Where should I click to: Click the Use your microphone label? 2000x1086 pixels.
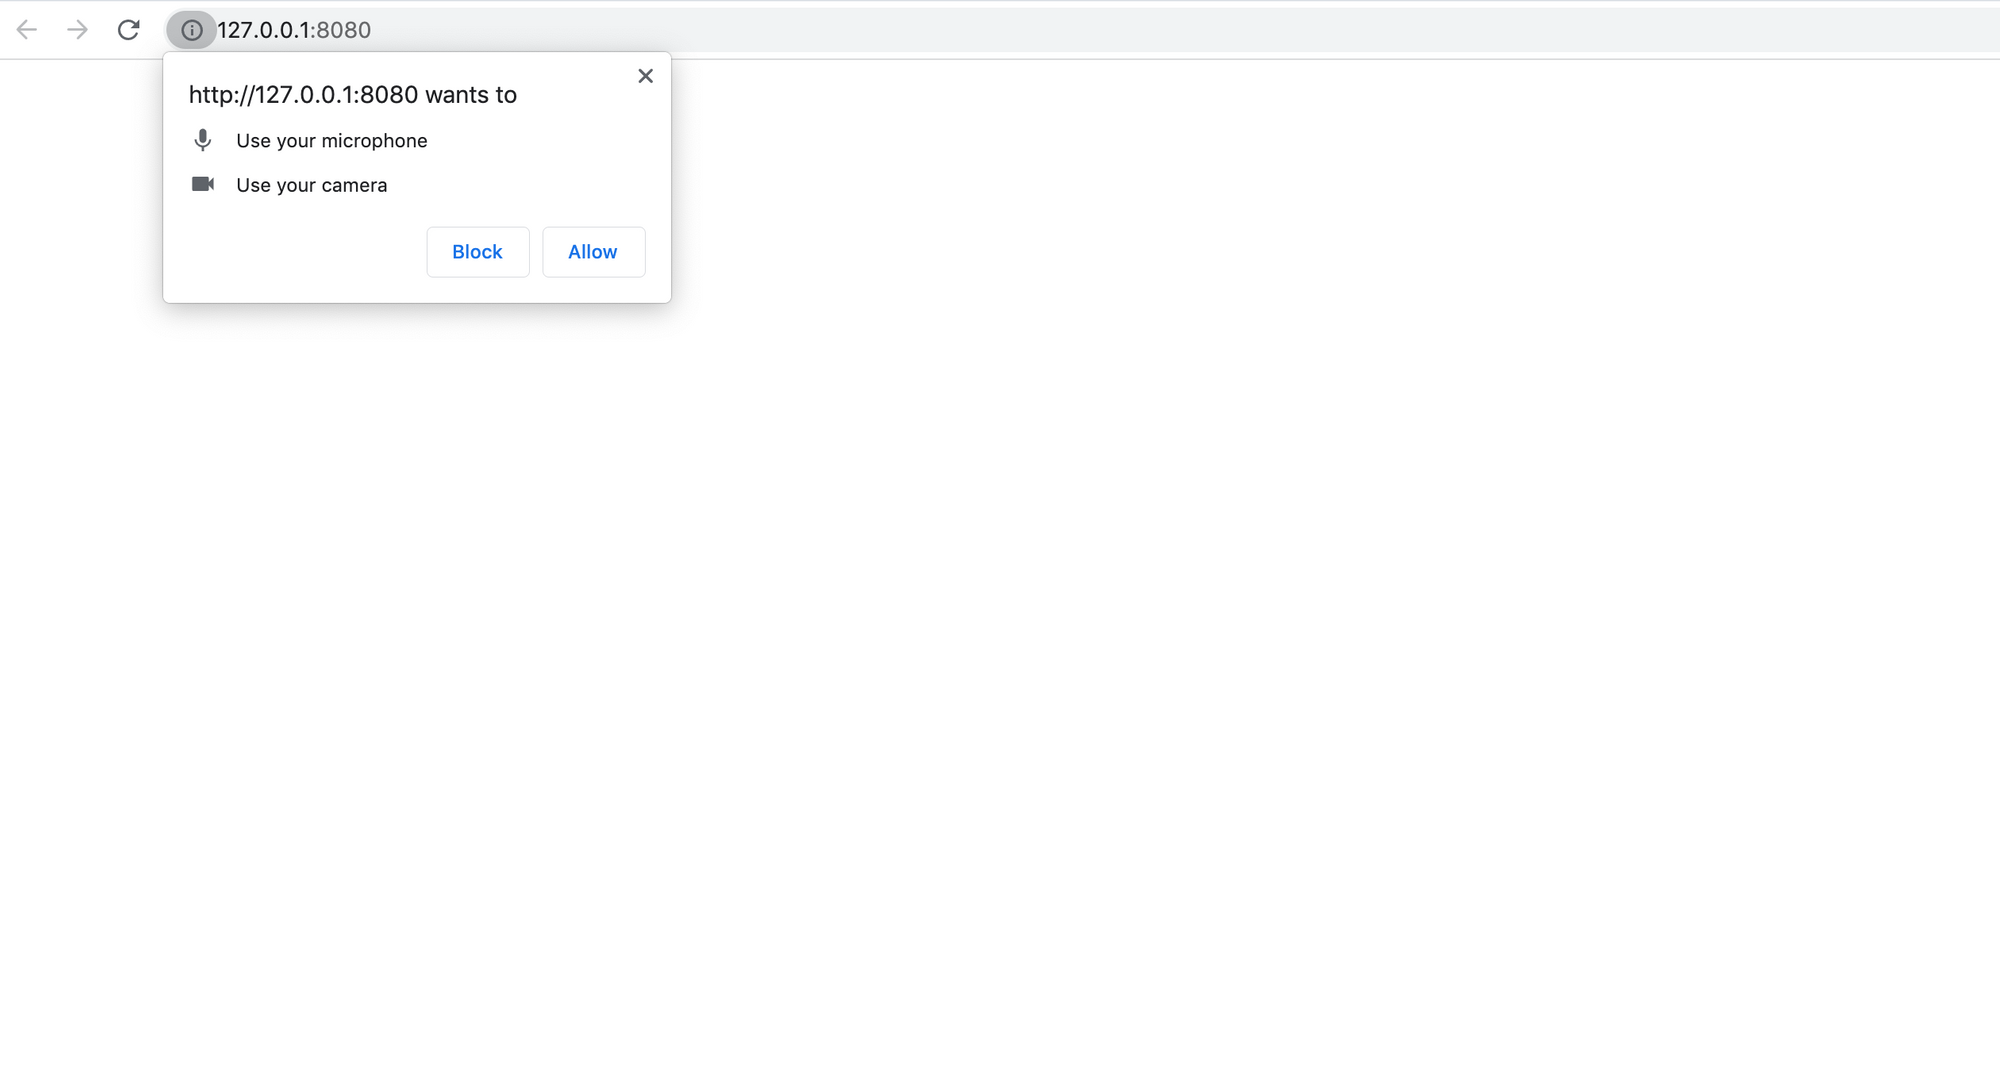click(x=331, y=140)
